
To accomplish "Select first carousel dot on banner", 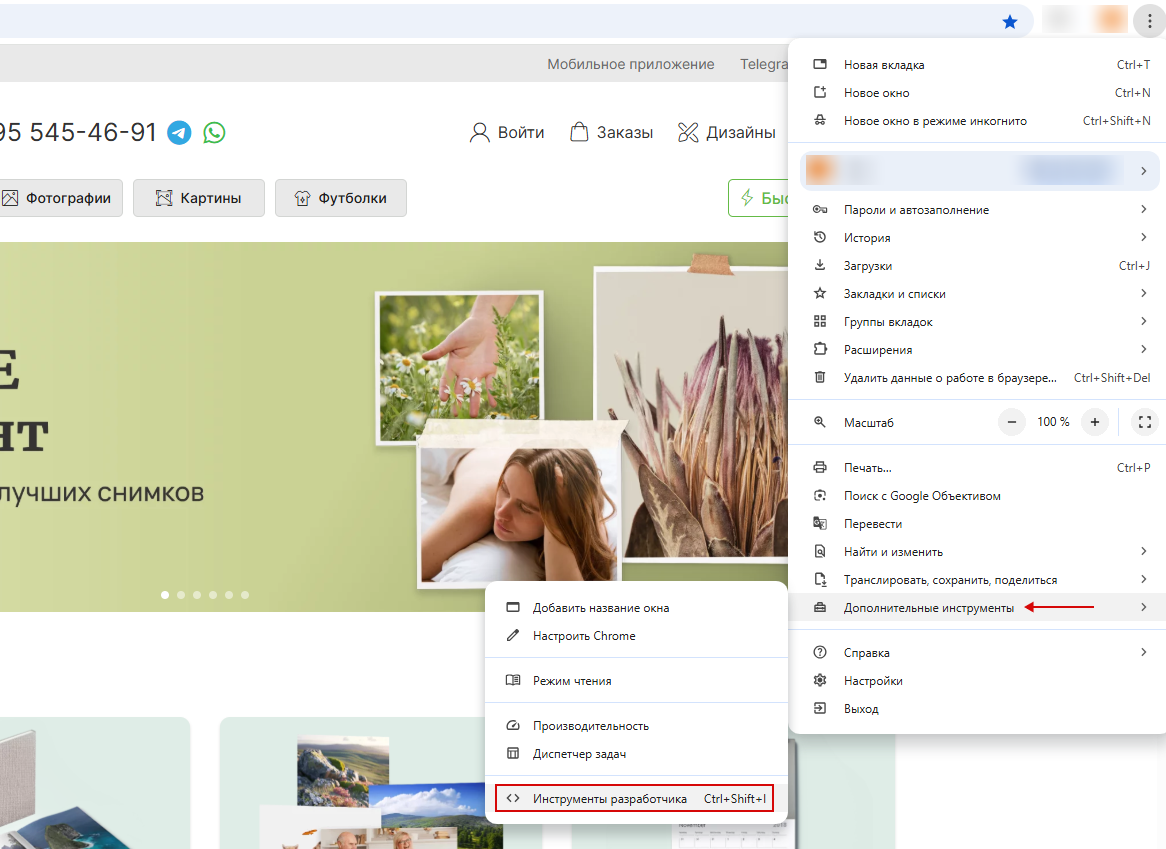I will [x=165, y=595].
